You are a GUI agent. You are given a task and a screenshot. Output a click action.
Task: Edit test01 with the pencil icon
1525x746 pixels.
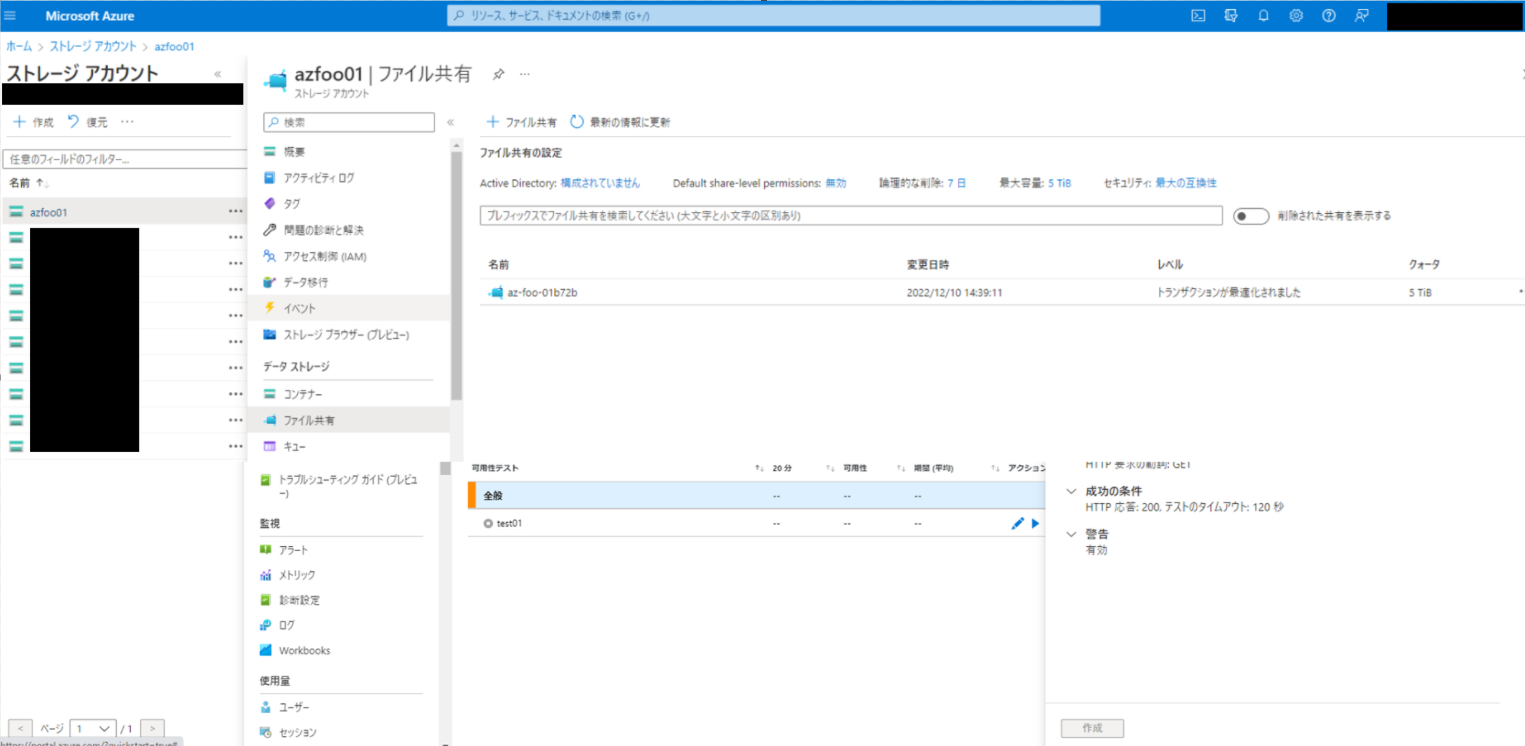pyautogui.click(x=1018, y=523)
